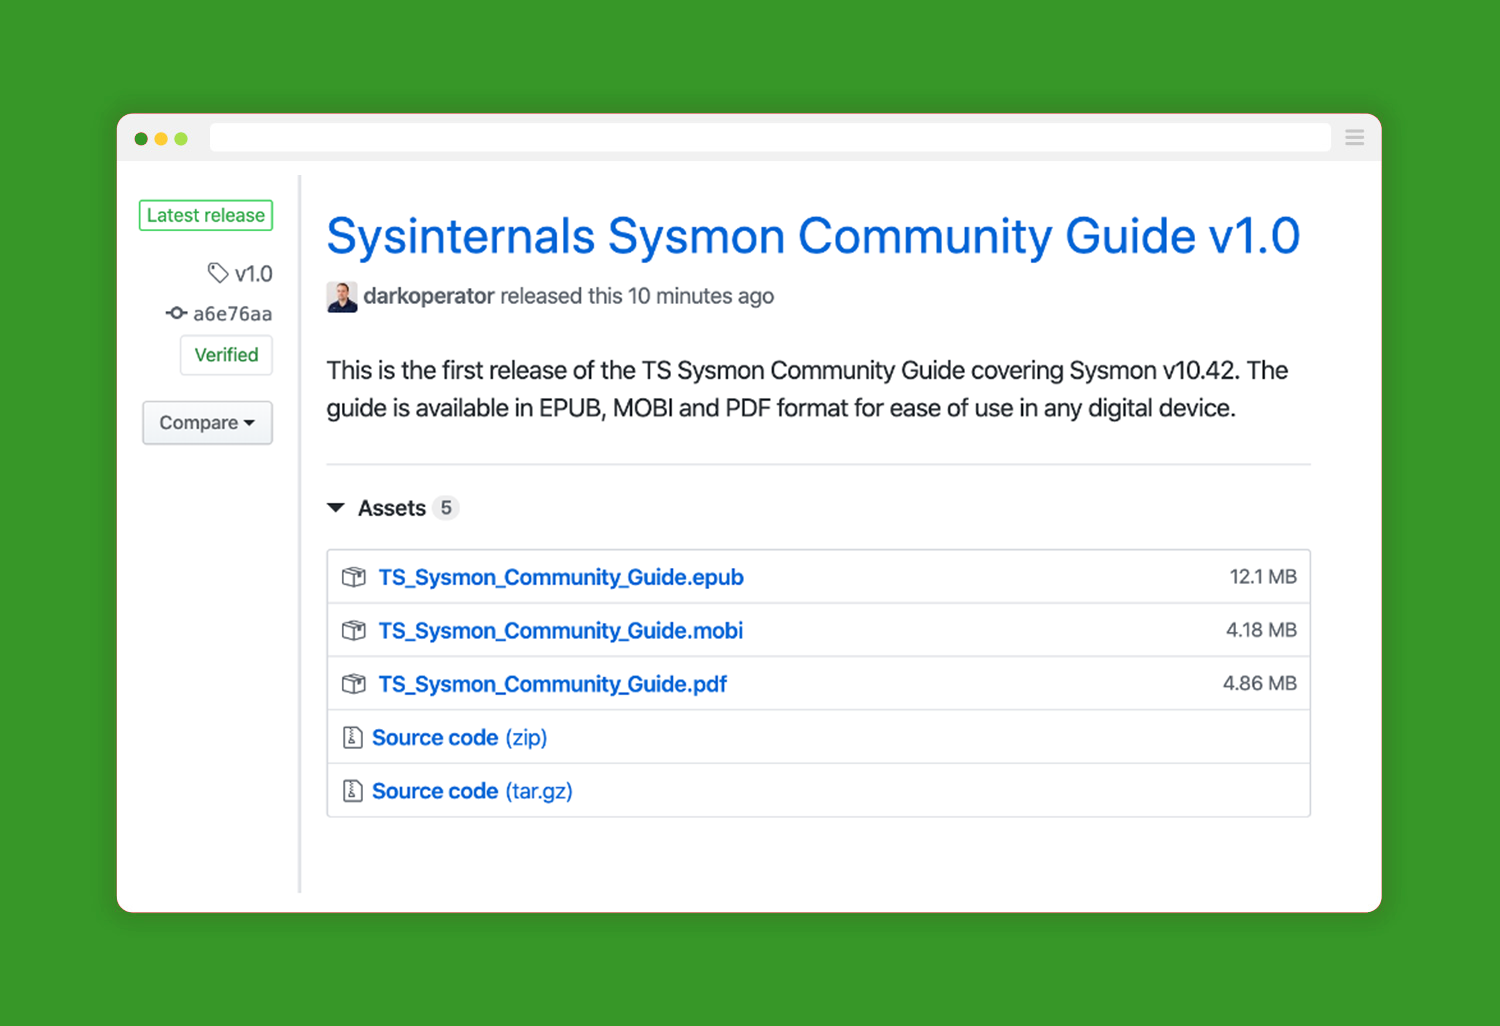
Task: Download TS_Sysmon_Community_Guide.epub
Action: [x=561, y=577]
